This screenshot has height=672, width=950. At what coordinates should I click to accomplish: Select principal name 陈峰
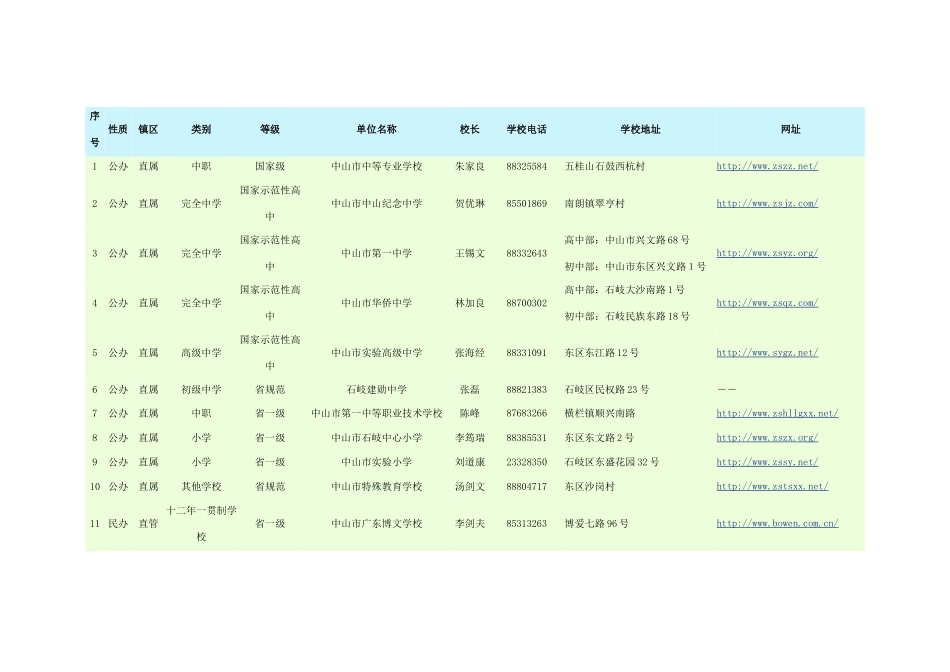click(470, 413)
